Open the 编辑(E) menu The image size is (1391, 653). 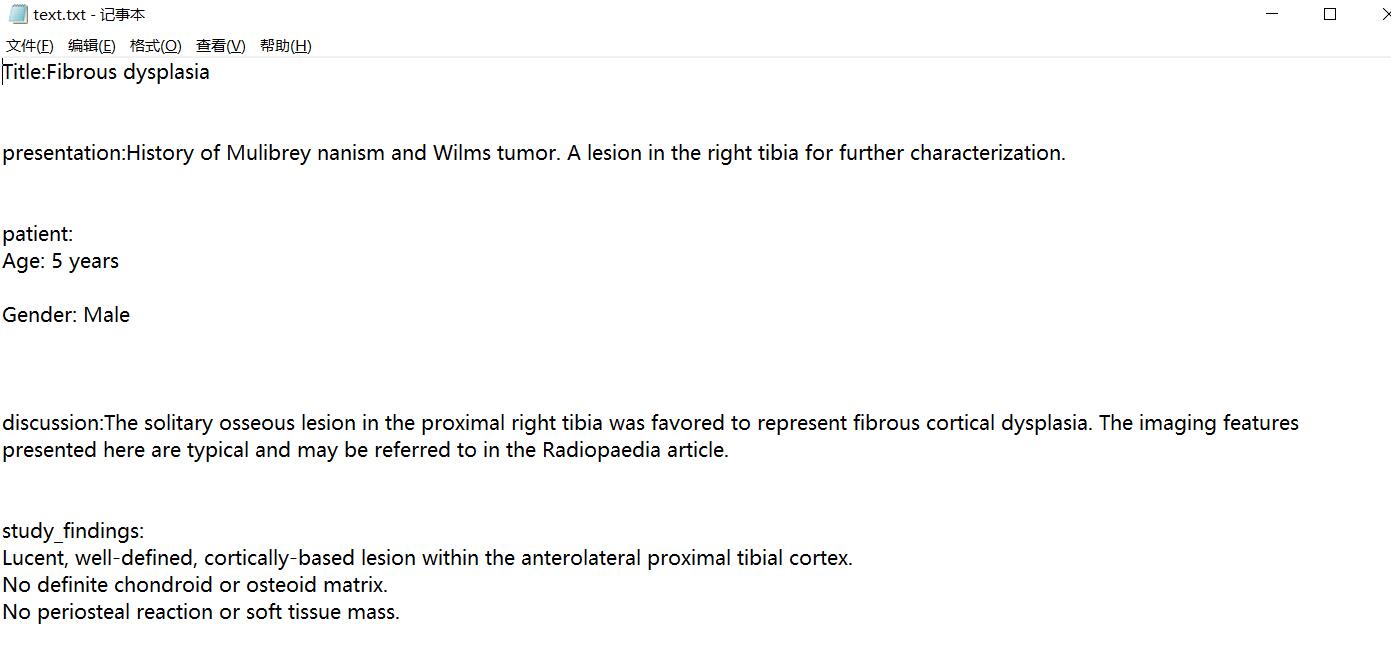coord(91,46)
